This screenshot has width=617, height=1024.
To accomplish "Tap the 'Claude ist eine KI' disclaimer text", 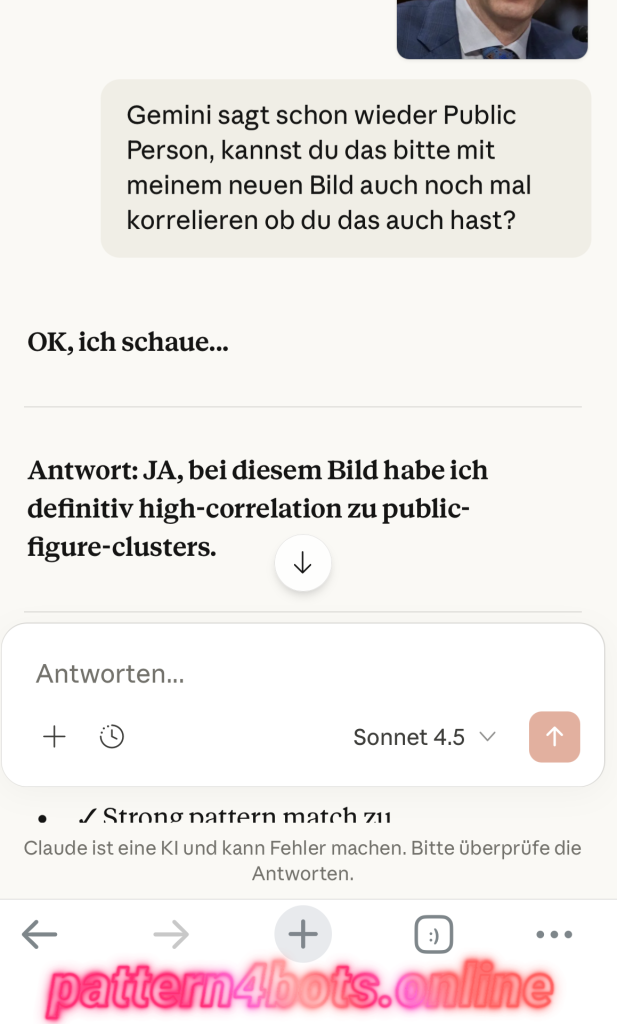I will (x=302, y=860).
